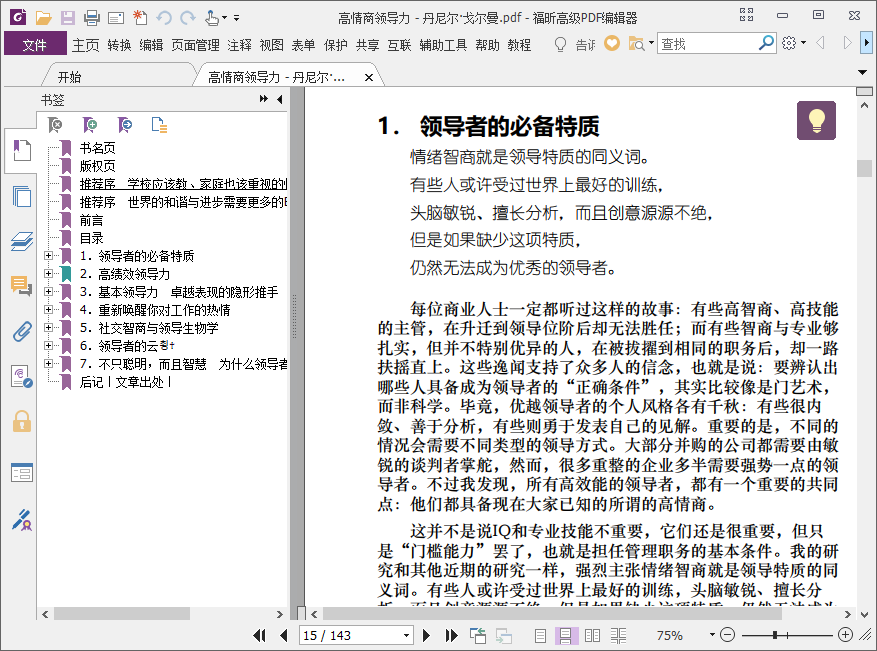This screenshot has width=877, height=651.
Task: Open the Pages thumbnail panel in the sidebar
Action: (21, 196)
